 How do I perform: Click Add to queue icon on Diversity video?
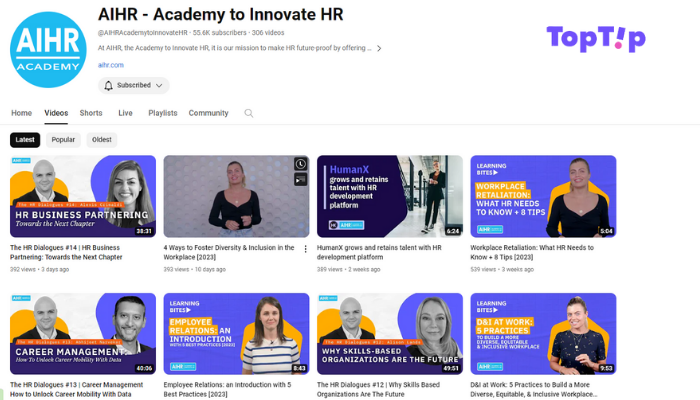[x=300, y=179]
